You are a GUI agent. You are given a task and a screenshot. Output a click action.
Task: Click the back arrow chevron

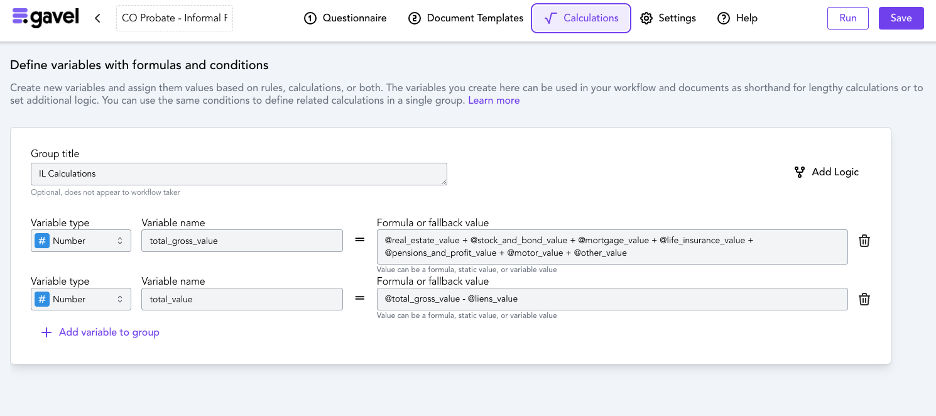97,18
